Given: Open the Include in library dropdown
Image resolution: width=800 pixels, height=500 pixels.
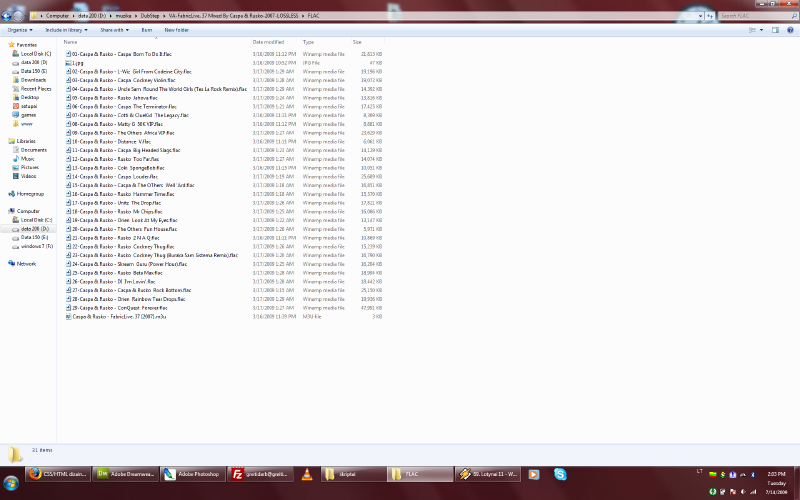Looking at the screenshot, I should point(66,30).
